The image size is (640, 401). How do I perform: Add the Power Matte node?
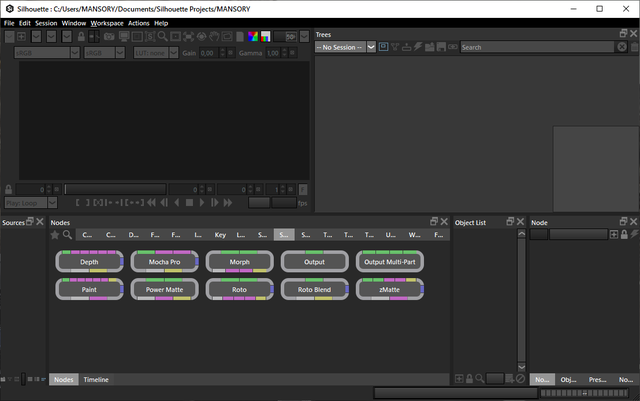(164, 290)
